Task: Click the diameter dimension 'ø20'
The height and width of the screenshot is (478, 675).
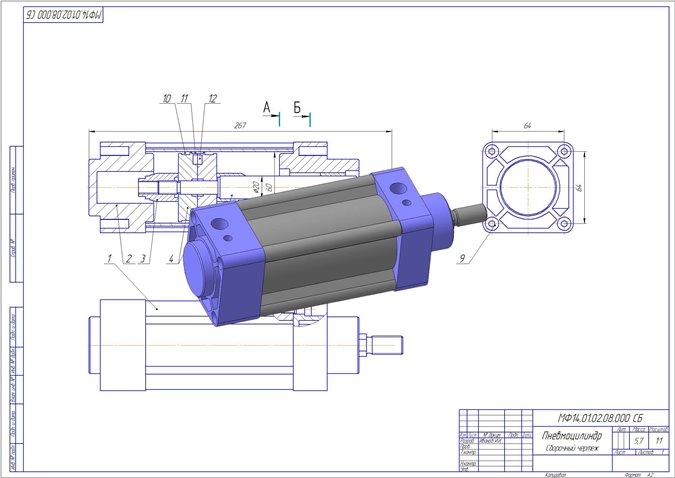Action: tap(255, 186)
